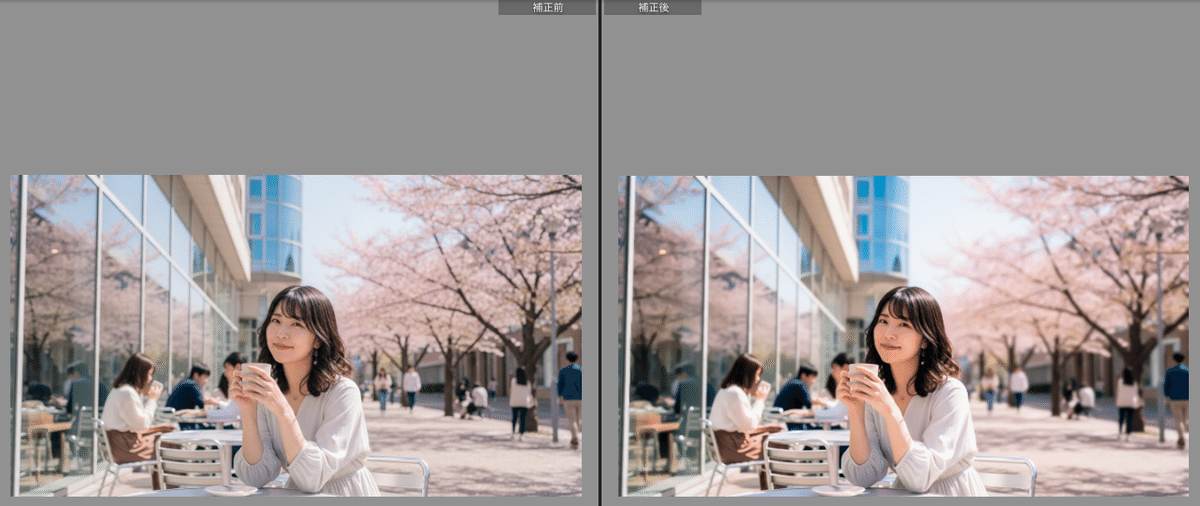
Task: Click the after-correction photo preview
Action: (903, 336)
